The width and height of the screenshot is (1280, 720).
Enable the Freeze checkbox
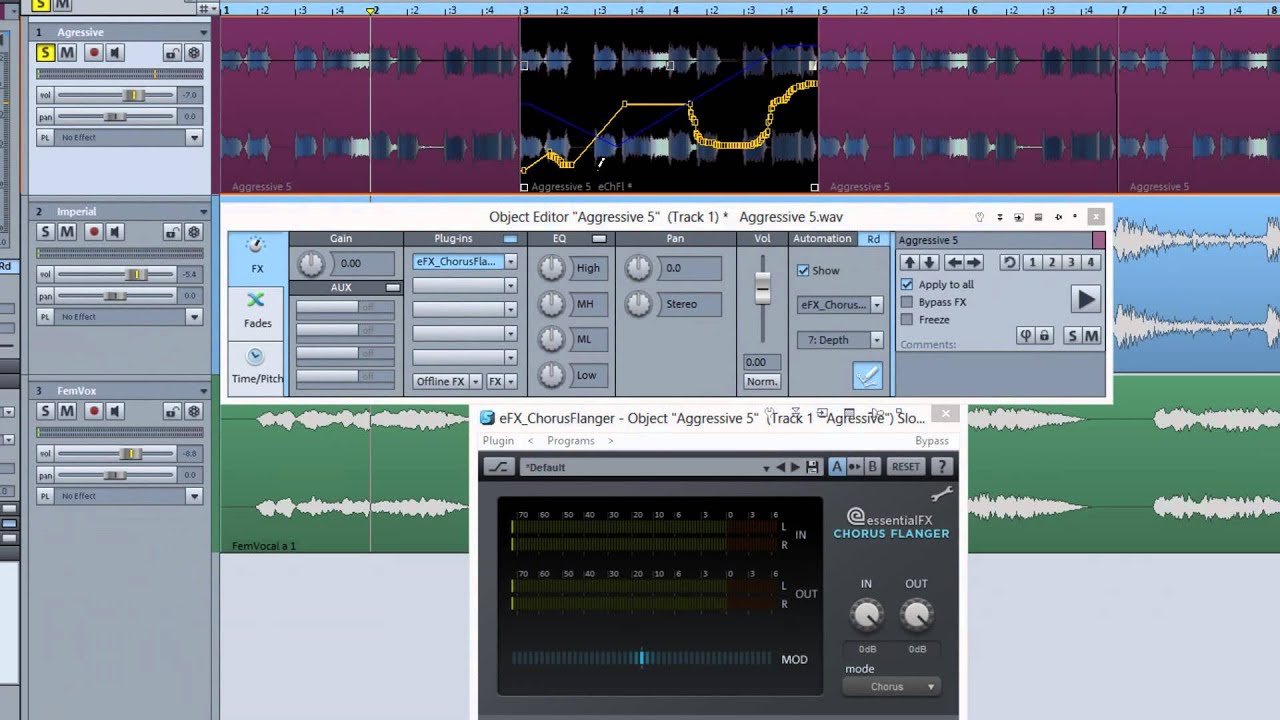[x=907, y=320]
